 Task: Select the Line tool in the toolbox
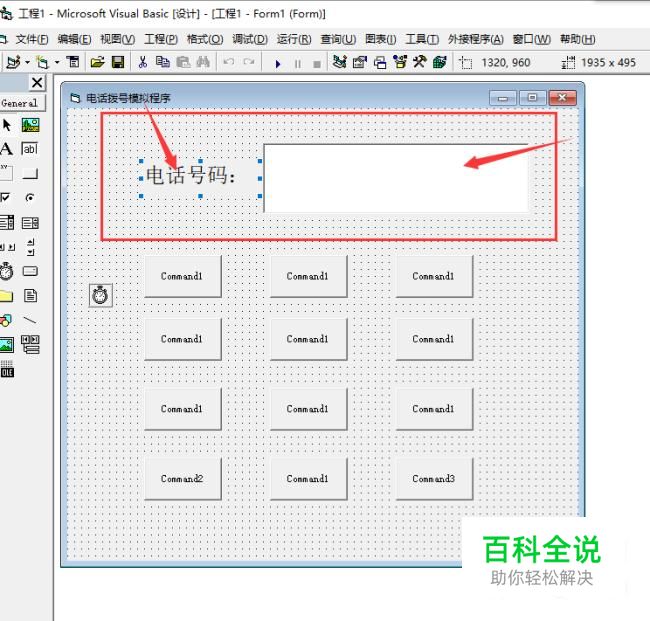click(x=30, y=320)
